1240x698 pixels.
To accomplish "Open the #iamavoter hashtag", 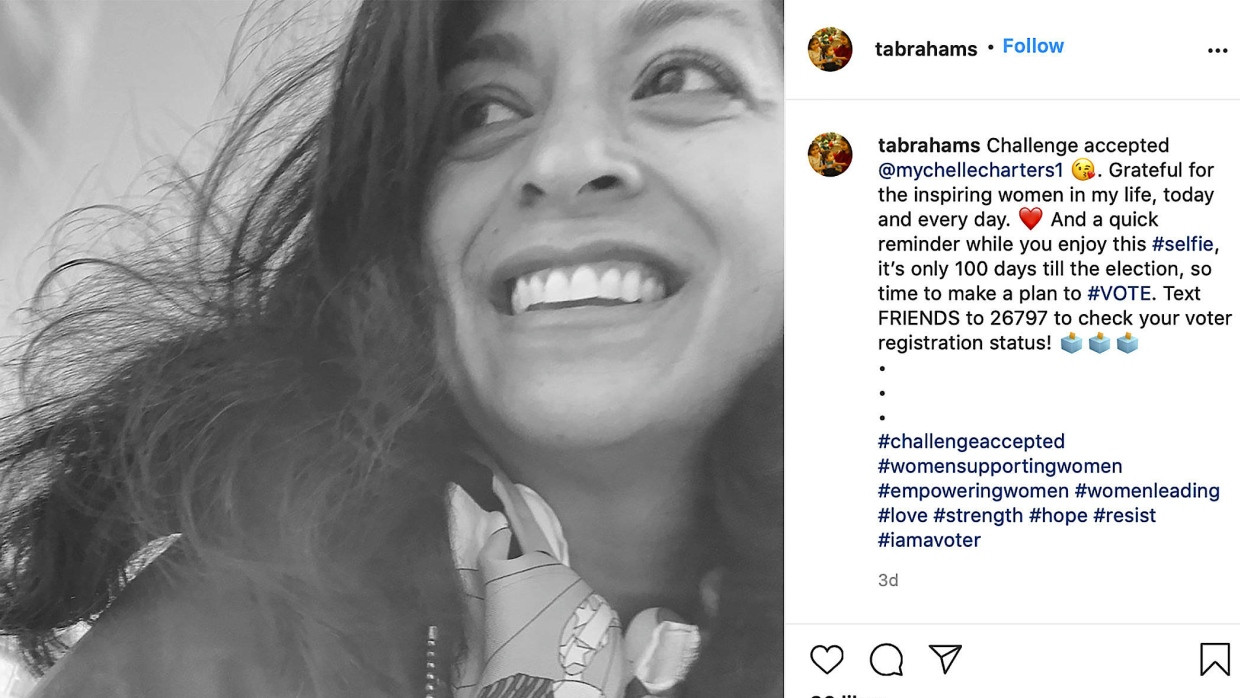I will click(929, 540).
